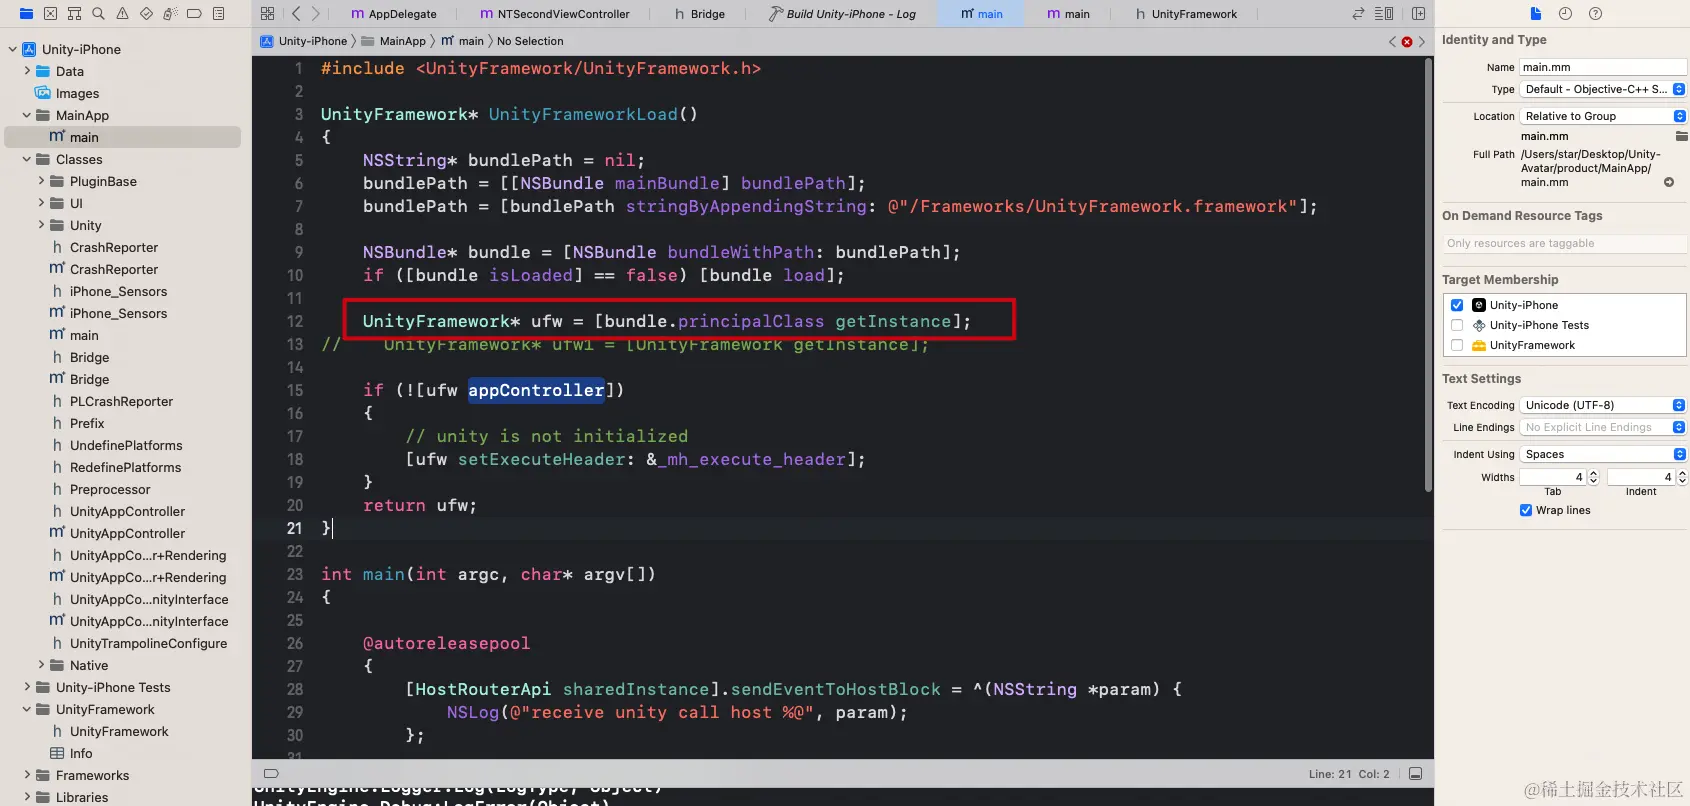Click the file Name field main.mm
Image resolution: width=1690 pixels, height=806 pixels.
pos(1603,67)
